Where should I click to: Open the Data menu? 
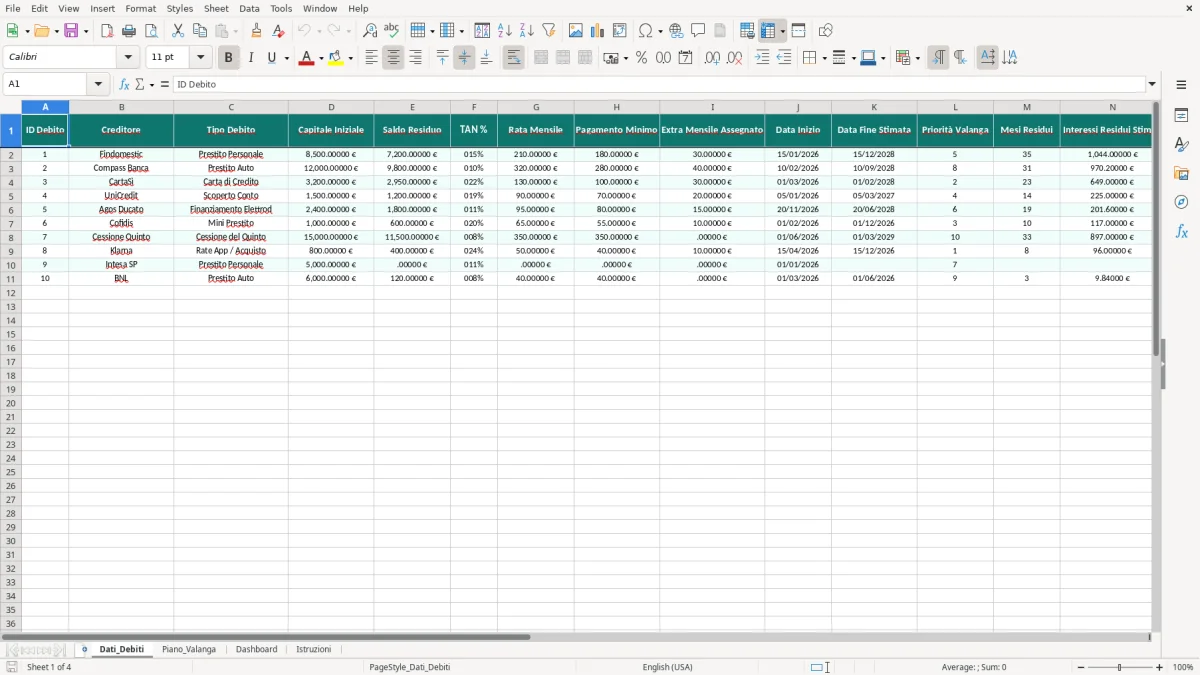point(249,8)
